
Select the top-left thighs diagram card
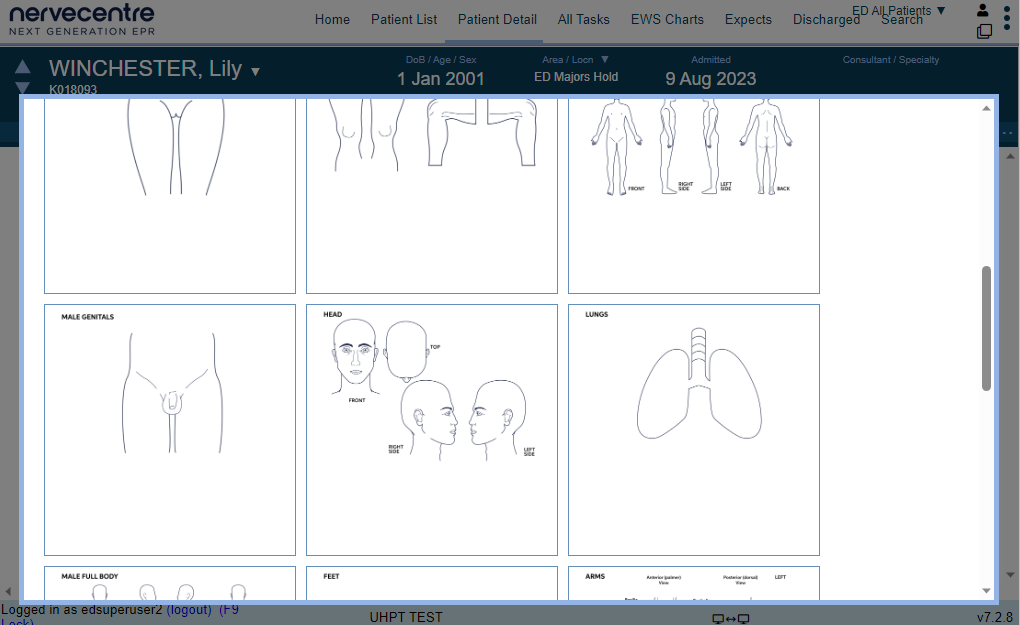pyautogui.click(x=170, y=196)
